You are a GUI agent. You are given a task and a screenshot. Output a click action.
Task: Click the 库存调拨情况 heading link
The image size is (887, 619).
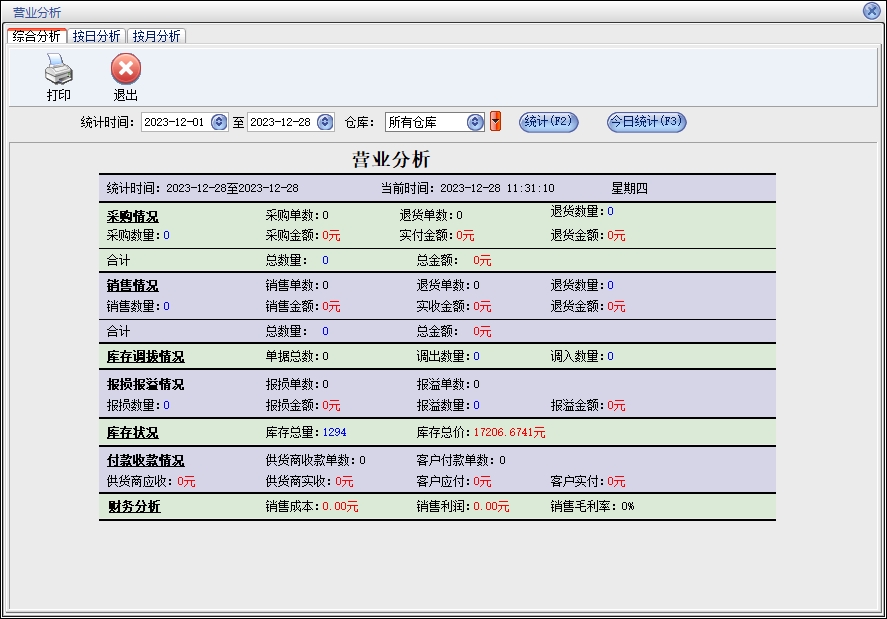tap(145, 357)
